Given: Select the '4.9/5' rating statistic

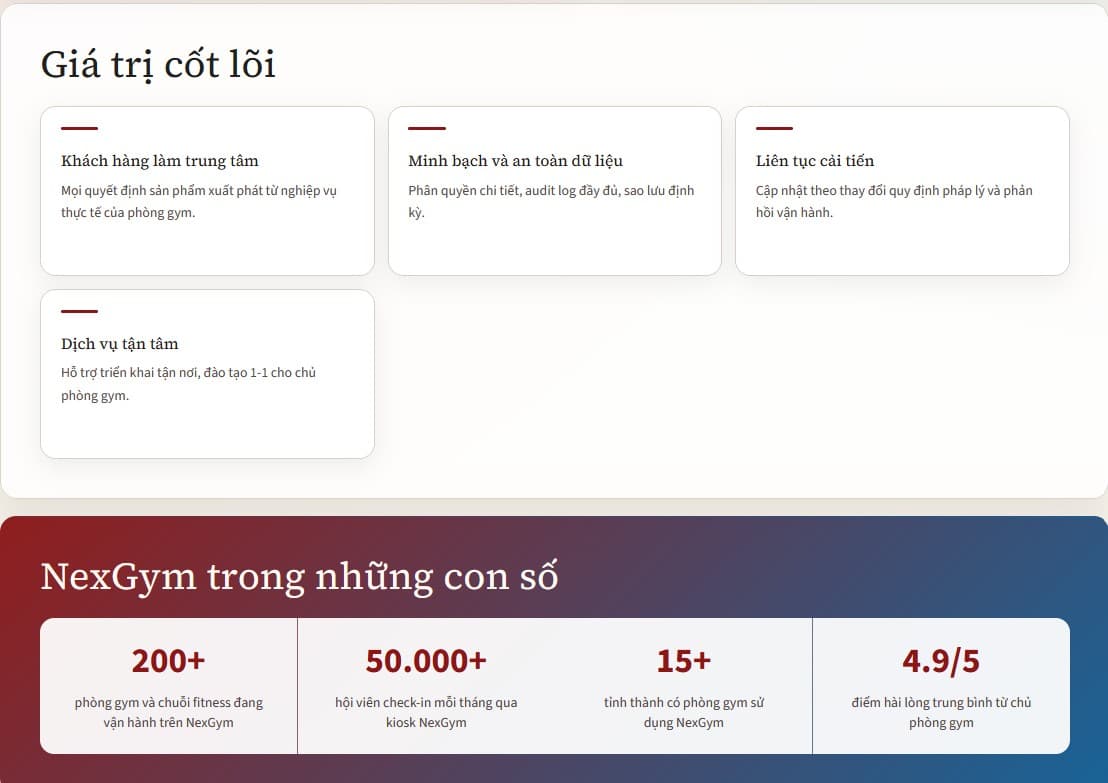Looking at the screenshot, I should click(941, 661).
